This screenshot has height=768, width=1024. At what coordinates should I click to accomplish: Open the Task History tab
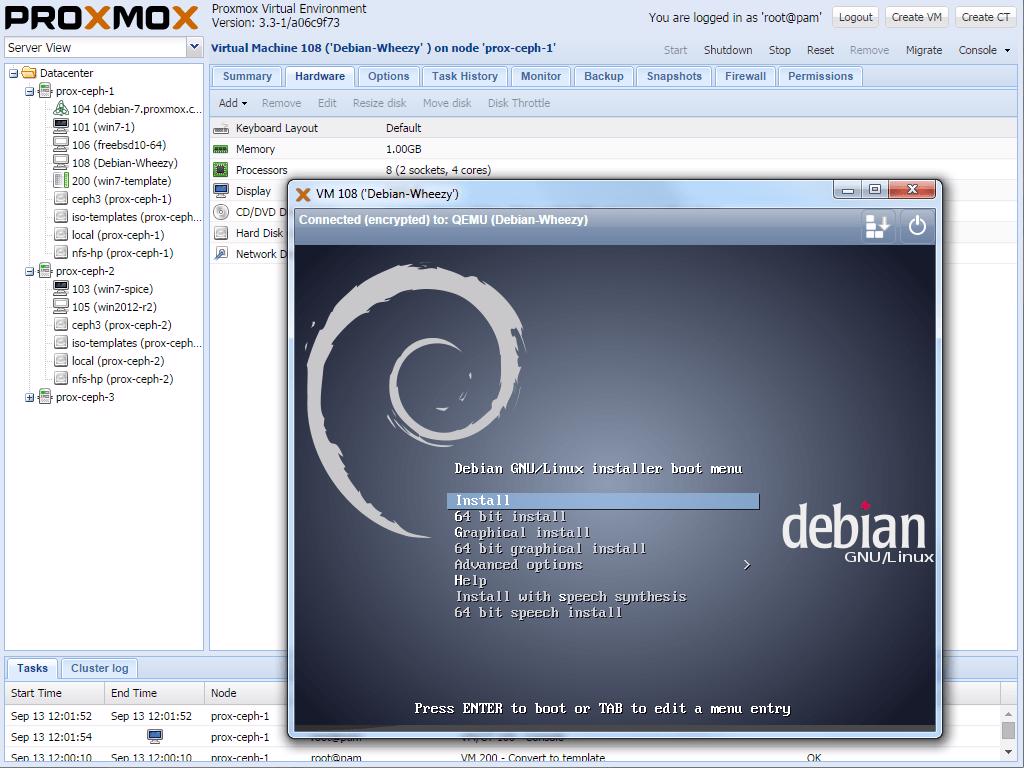point(465,76)
